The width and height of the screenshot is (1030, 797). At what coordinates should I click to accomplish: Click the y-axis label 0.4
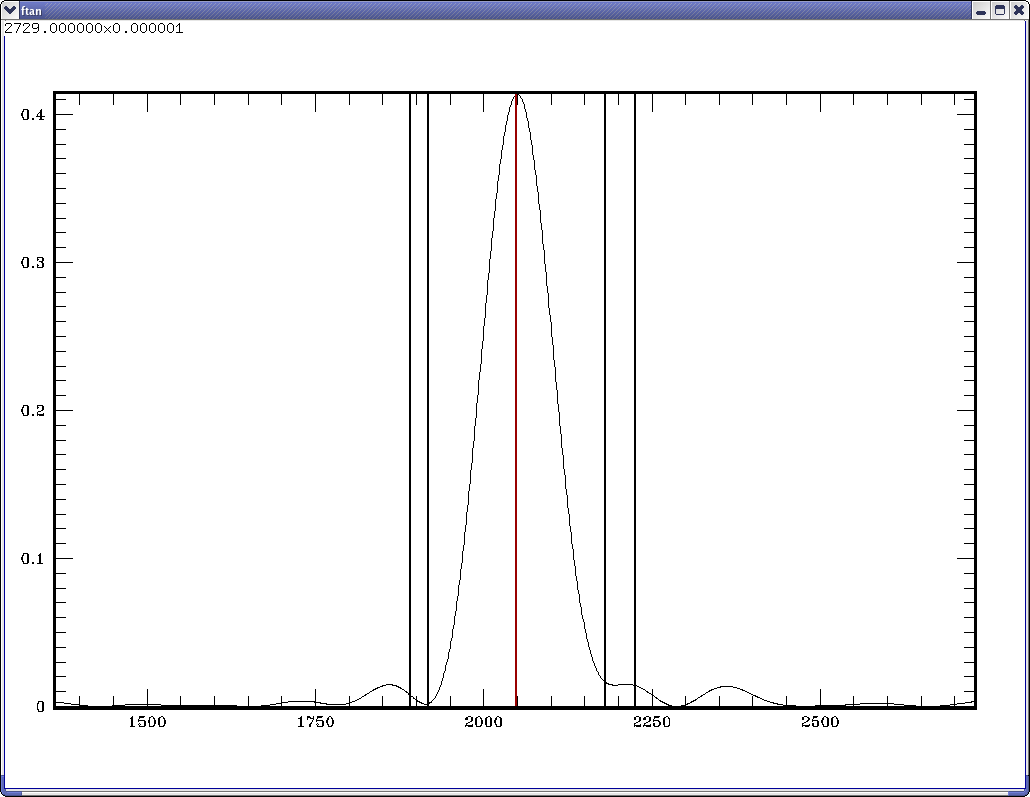pos(33,115)
